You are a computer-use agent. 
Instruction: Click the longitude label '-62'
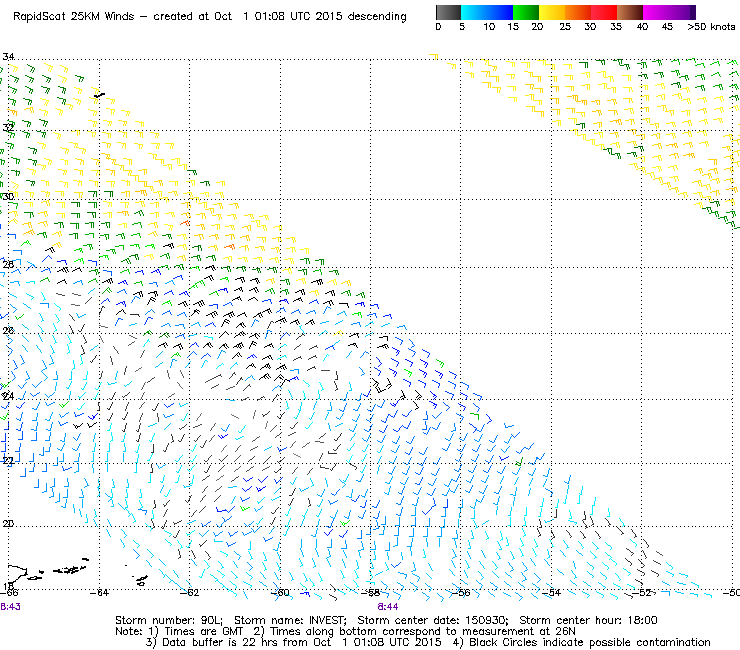(190, 592)
